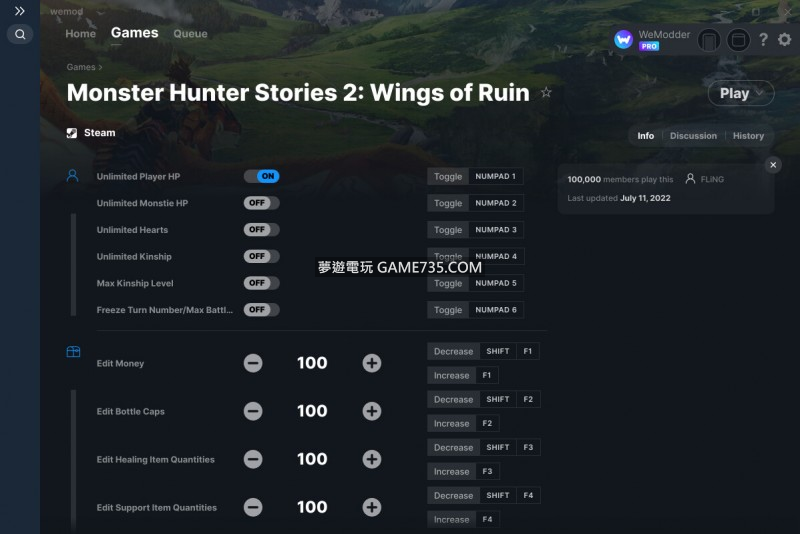The width and height of the screenshot is (800, 534).
Task: Click the Edit Healing Item Quantities value
Action: [312, 459]
